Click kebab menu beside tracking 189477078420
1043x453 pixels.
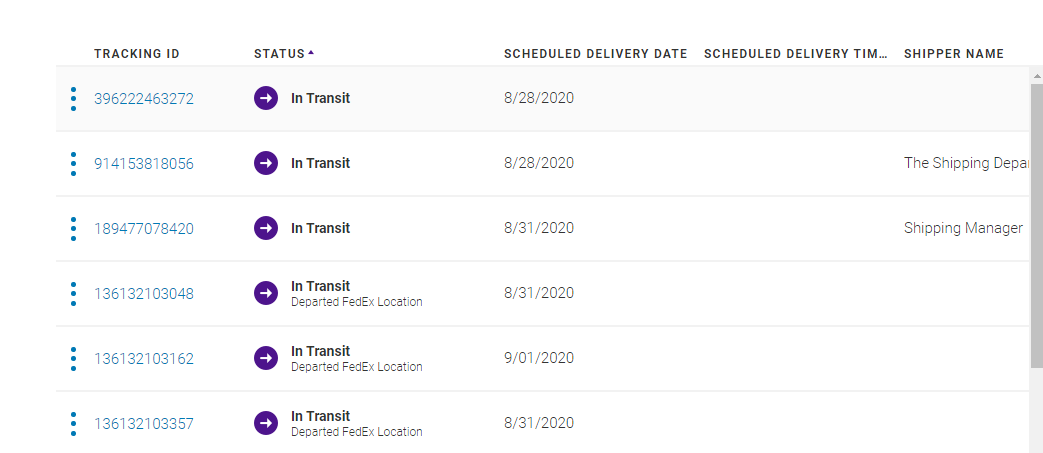click(73, 229)
